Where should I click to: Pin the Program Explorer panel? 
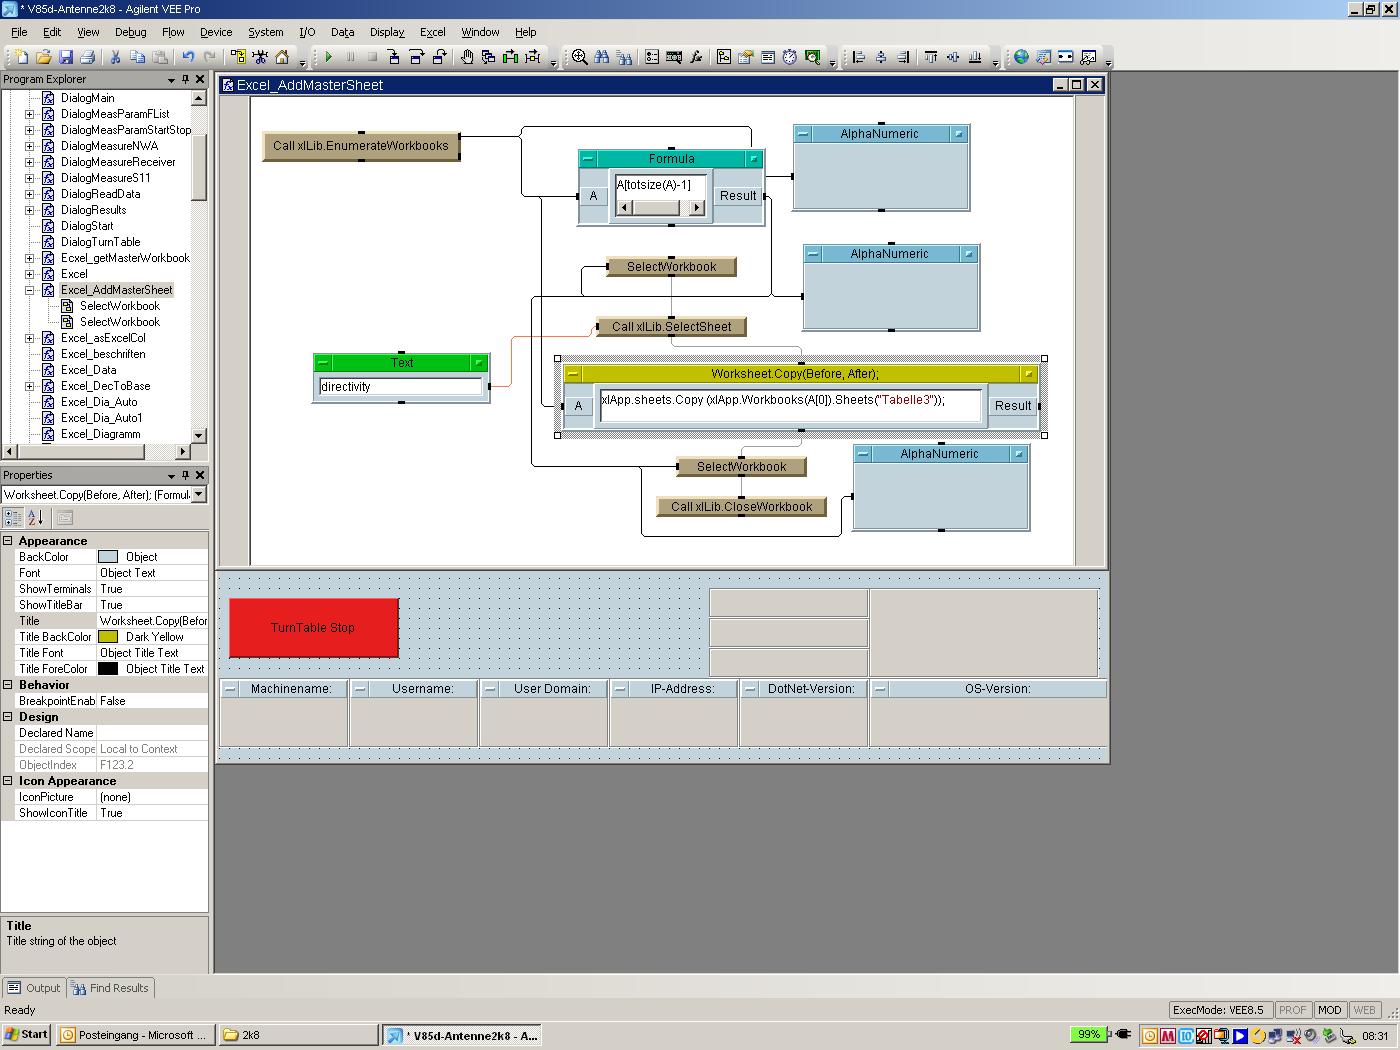(185, 79)
